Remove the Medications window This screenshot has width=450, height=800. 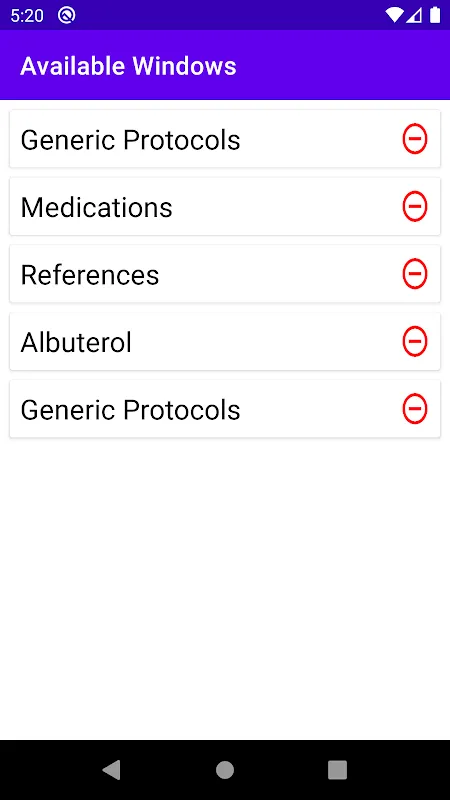coord(414,206)
